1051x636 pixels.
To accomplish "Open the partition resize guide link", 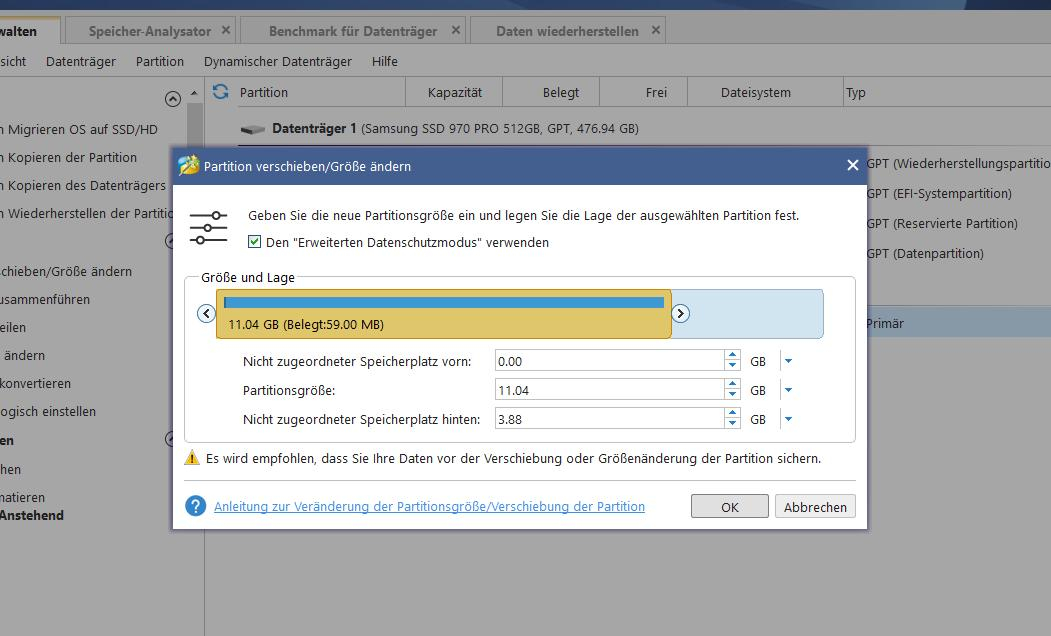I will click(x=428, y=506).
